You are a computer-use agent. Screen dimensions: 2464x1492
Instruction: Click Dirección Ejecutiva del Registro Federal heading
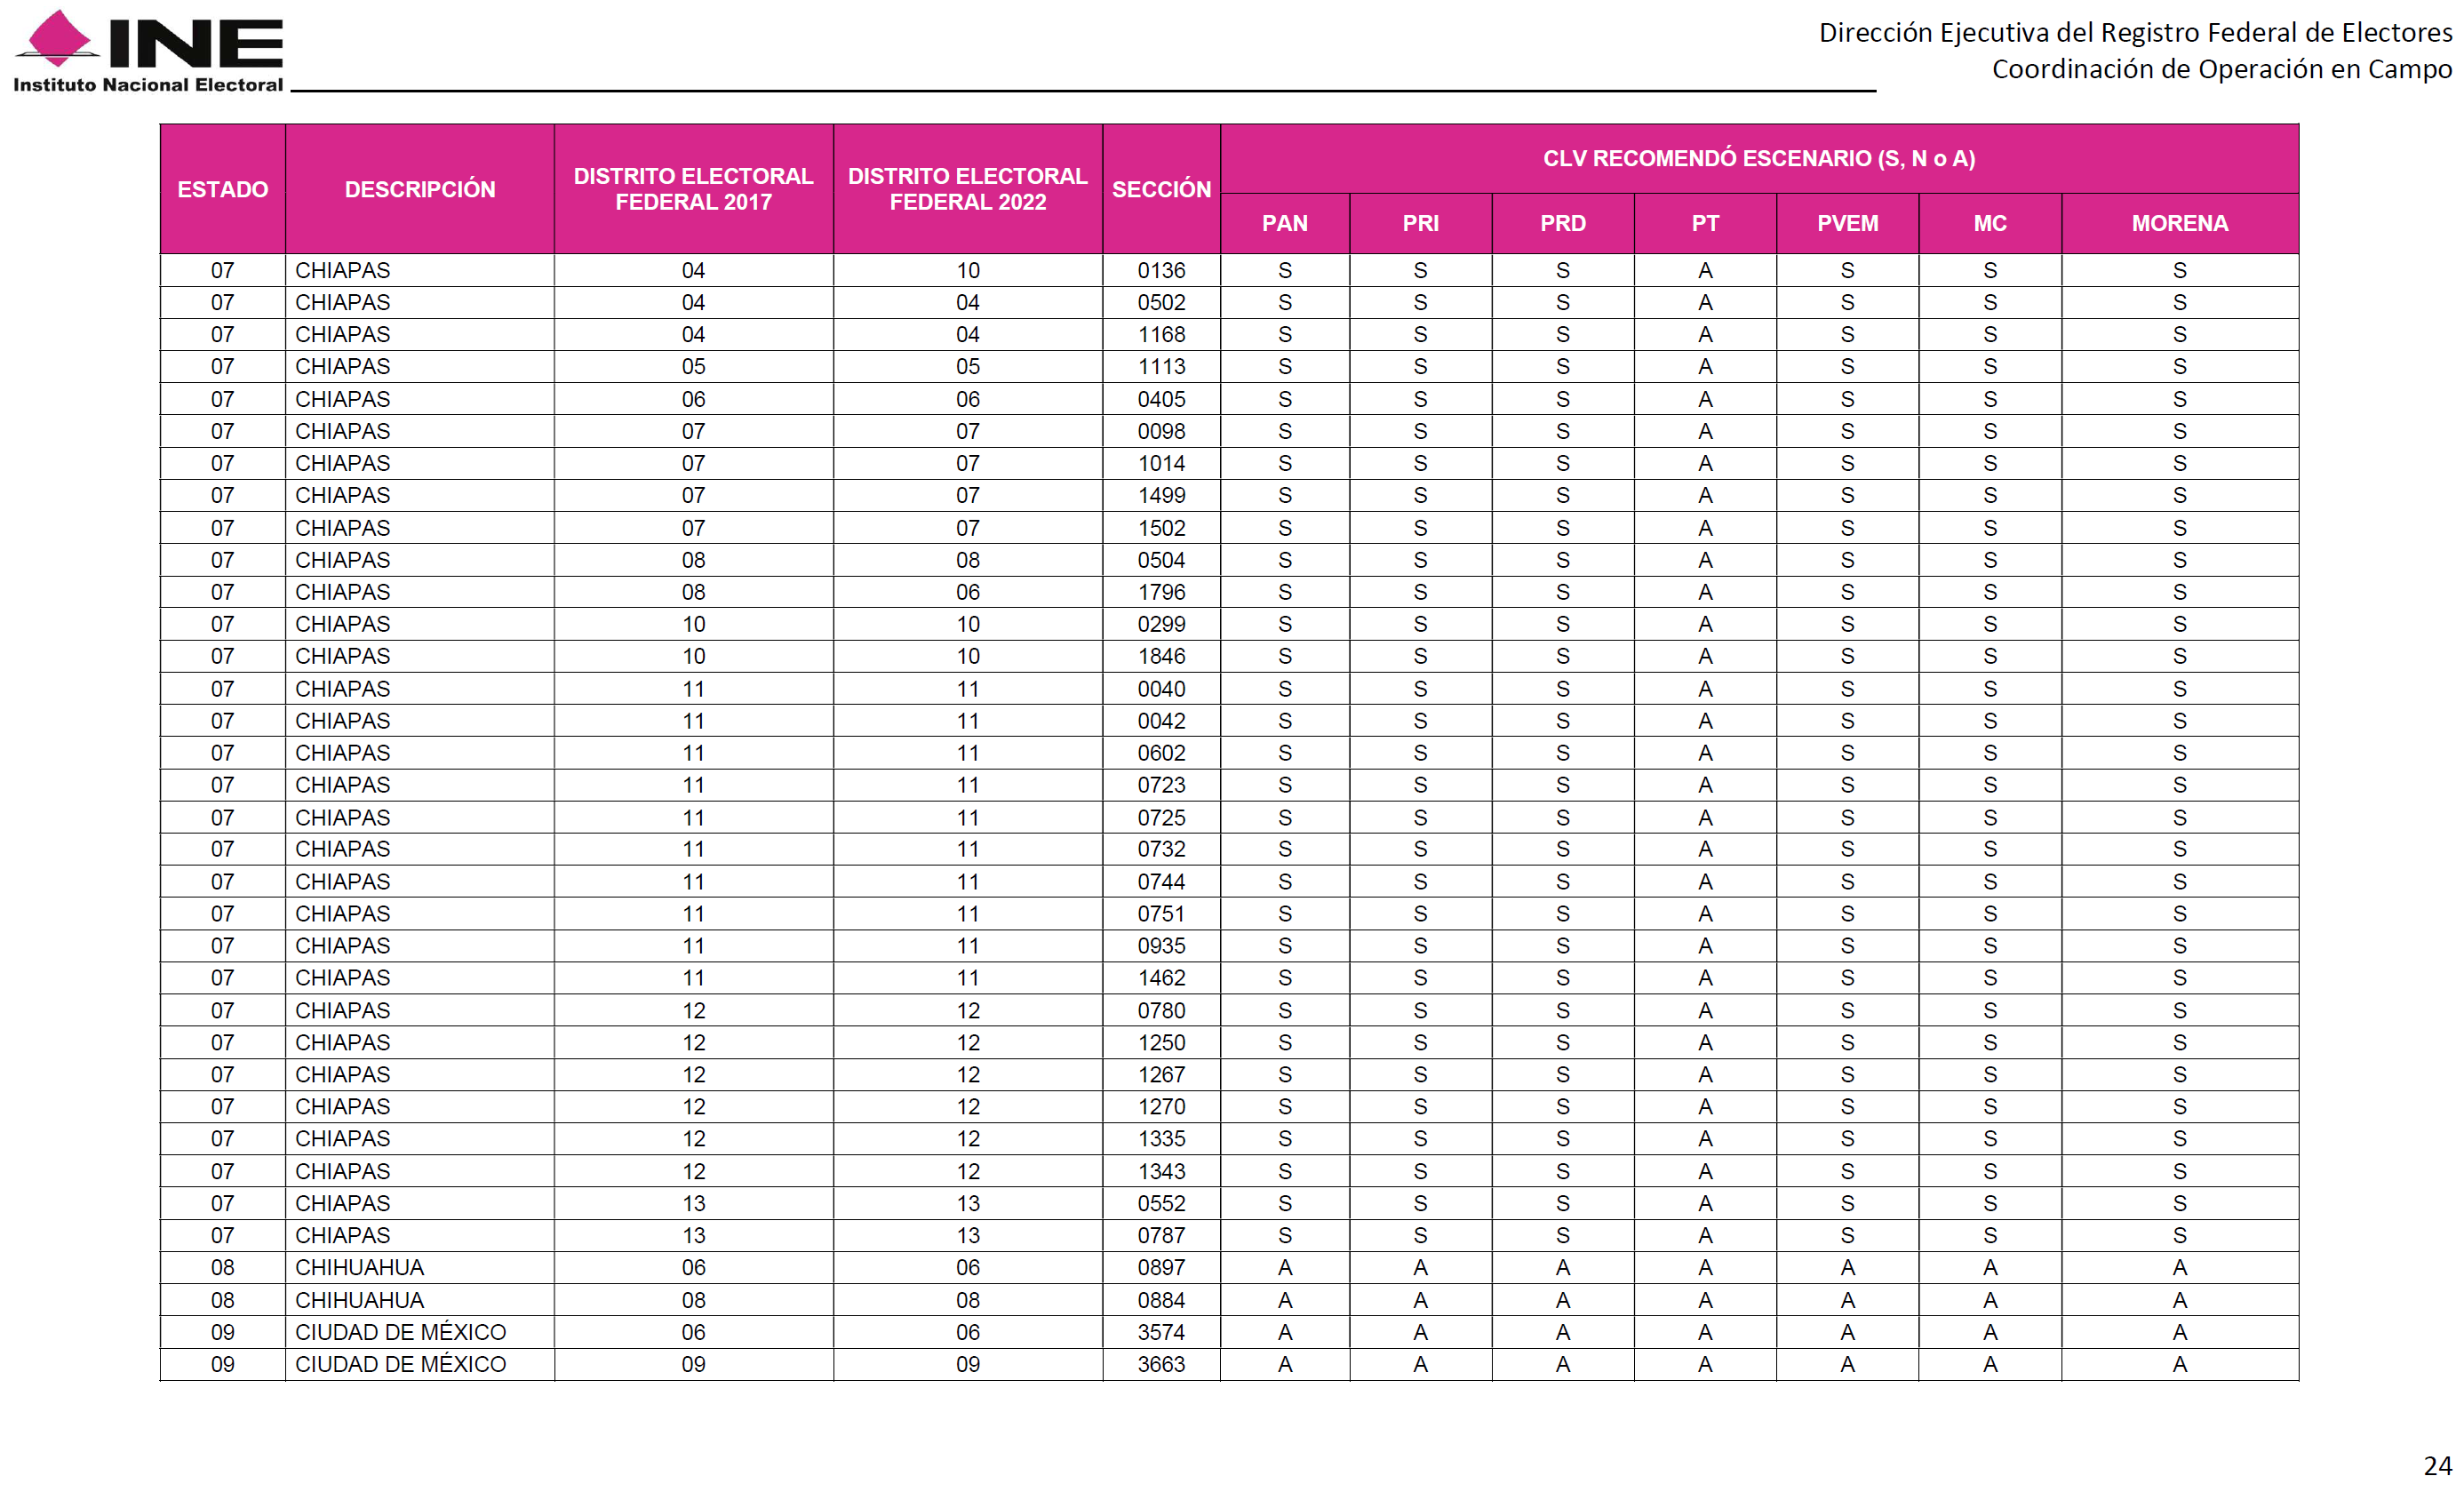(x=2134, y=33)
